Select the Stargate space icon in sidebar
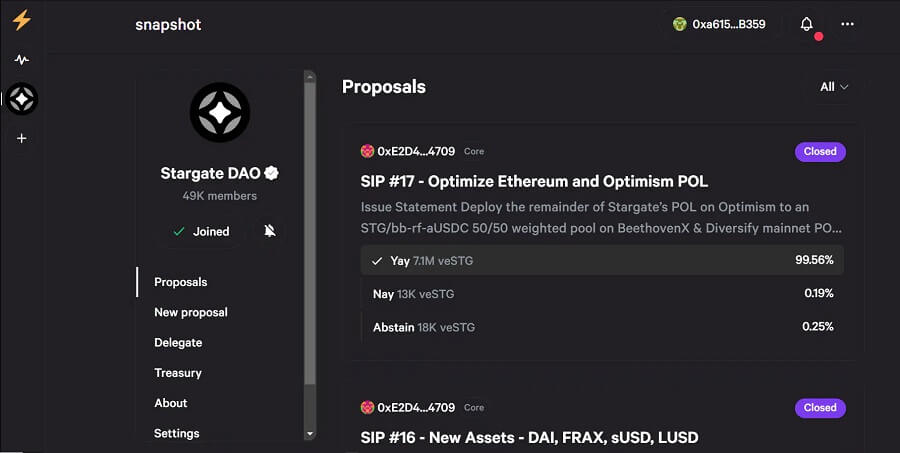900x453 pixels. [22, 99]
